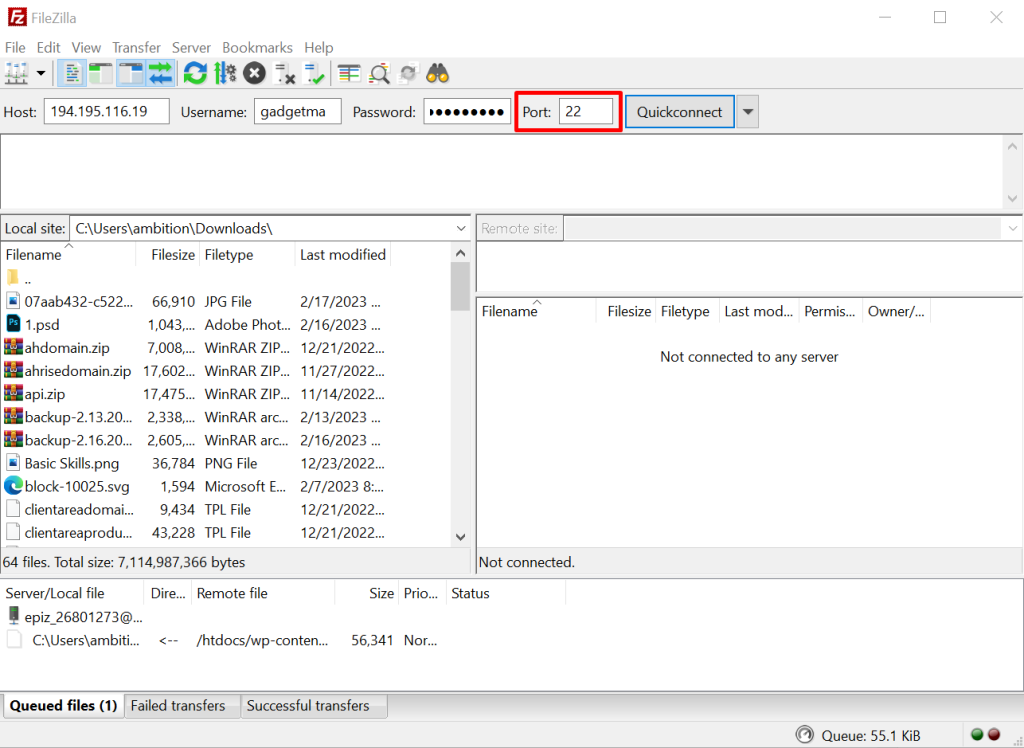Select Basic Skills.png file
This screenshot has height=748, width=1024.
(225, 463)
